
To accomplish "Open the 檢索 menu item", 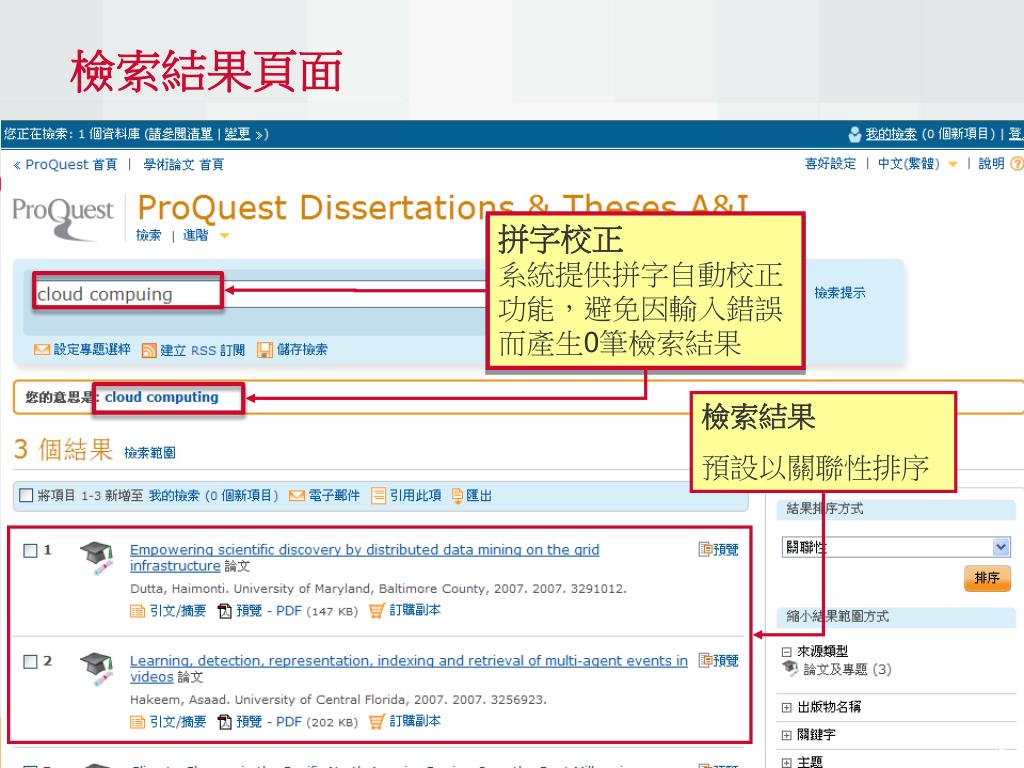I will coord(148,235).
